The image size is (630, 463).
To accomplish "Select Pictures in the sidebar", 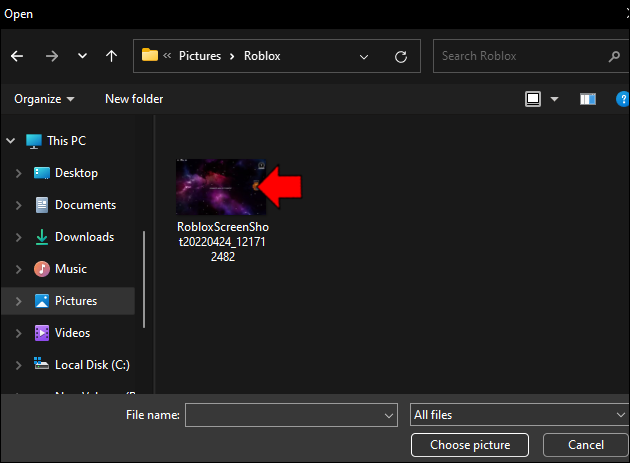I will (66, 301).
